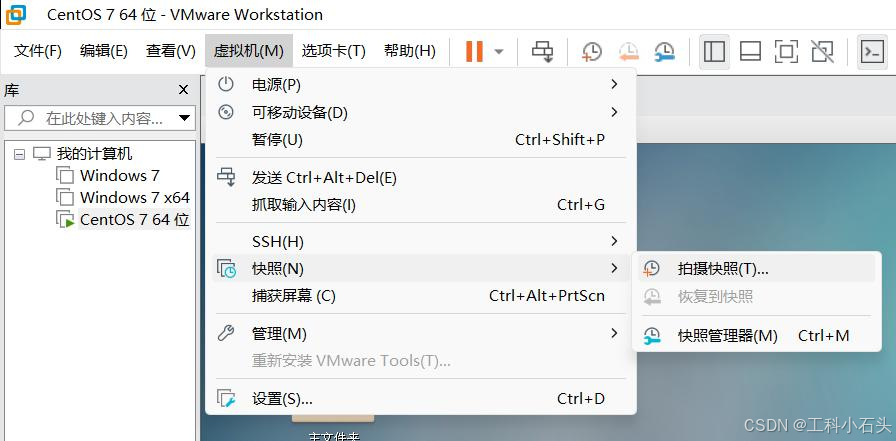Collapse the 我的计算机 tree node
Viewport: 896px width, 441px height.
coord(19,154)
